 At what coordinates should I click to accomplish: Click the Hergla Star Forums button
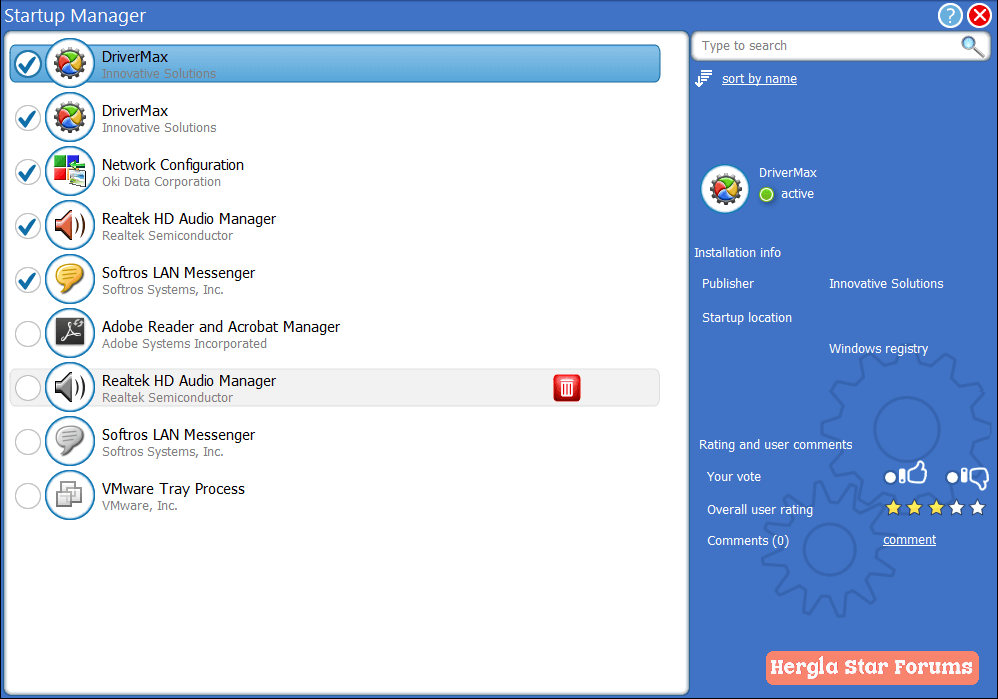click(872, 667)
